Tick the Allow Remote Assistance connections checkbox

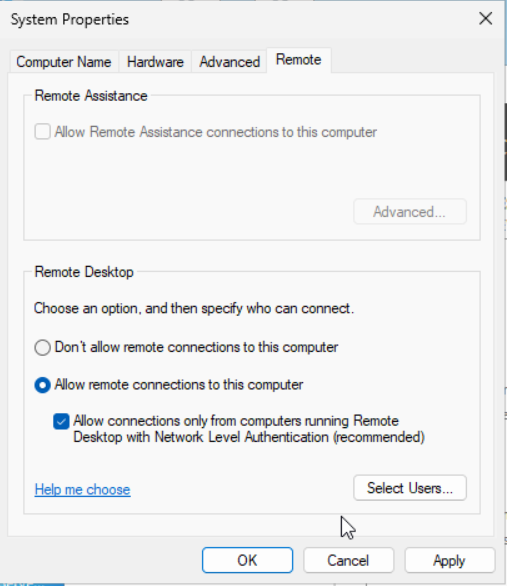(x=43, y=132)
